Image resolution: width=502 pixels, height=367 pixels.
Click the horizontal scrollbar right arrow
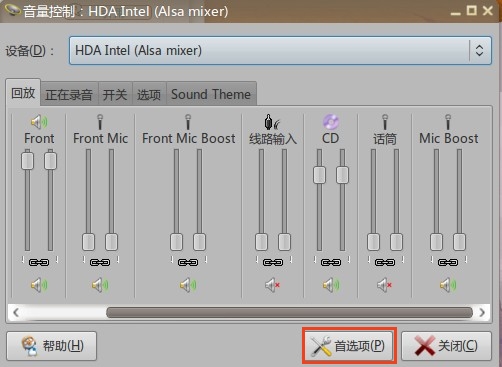pos(482,312)
